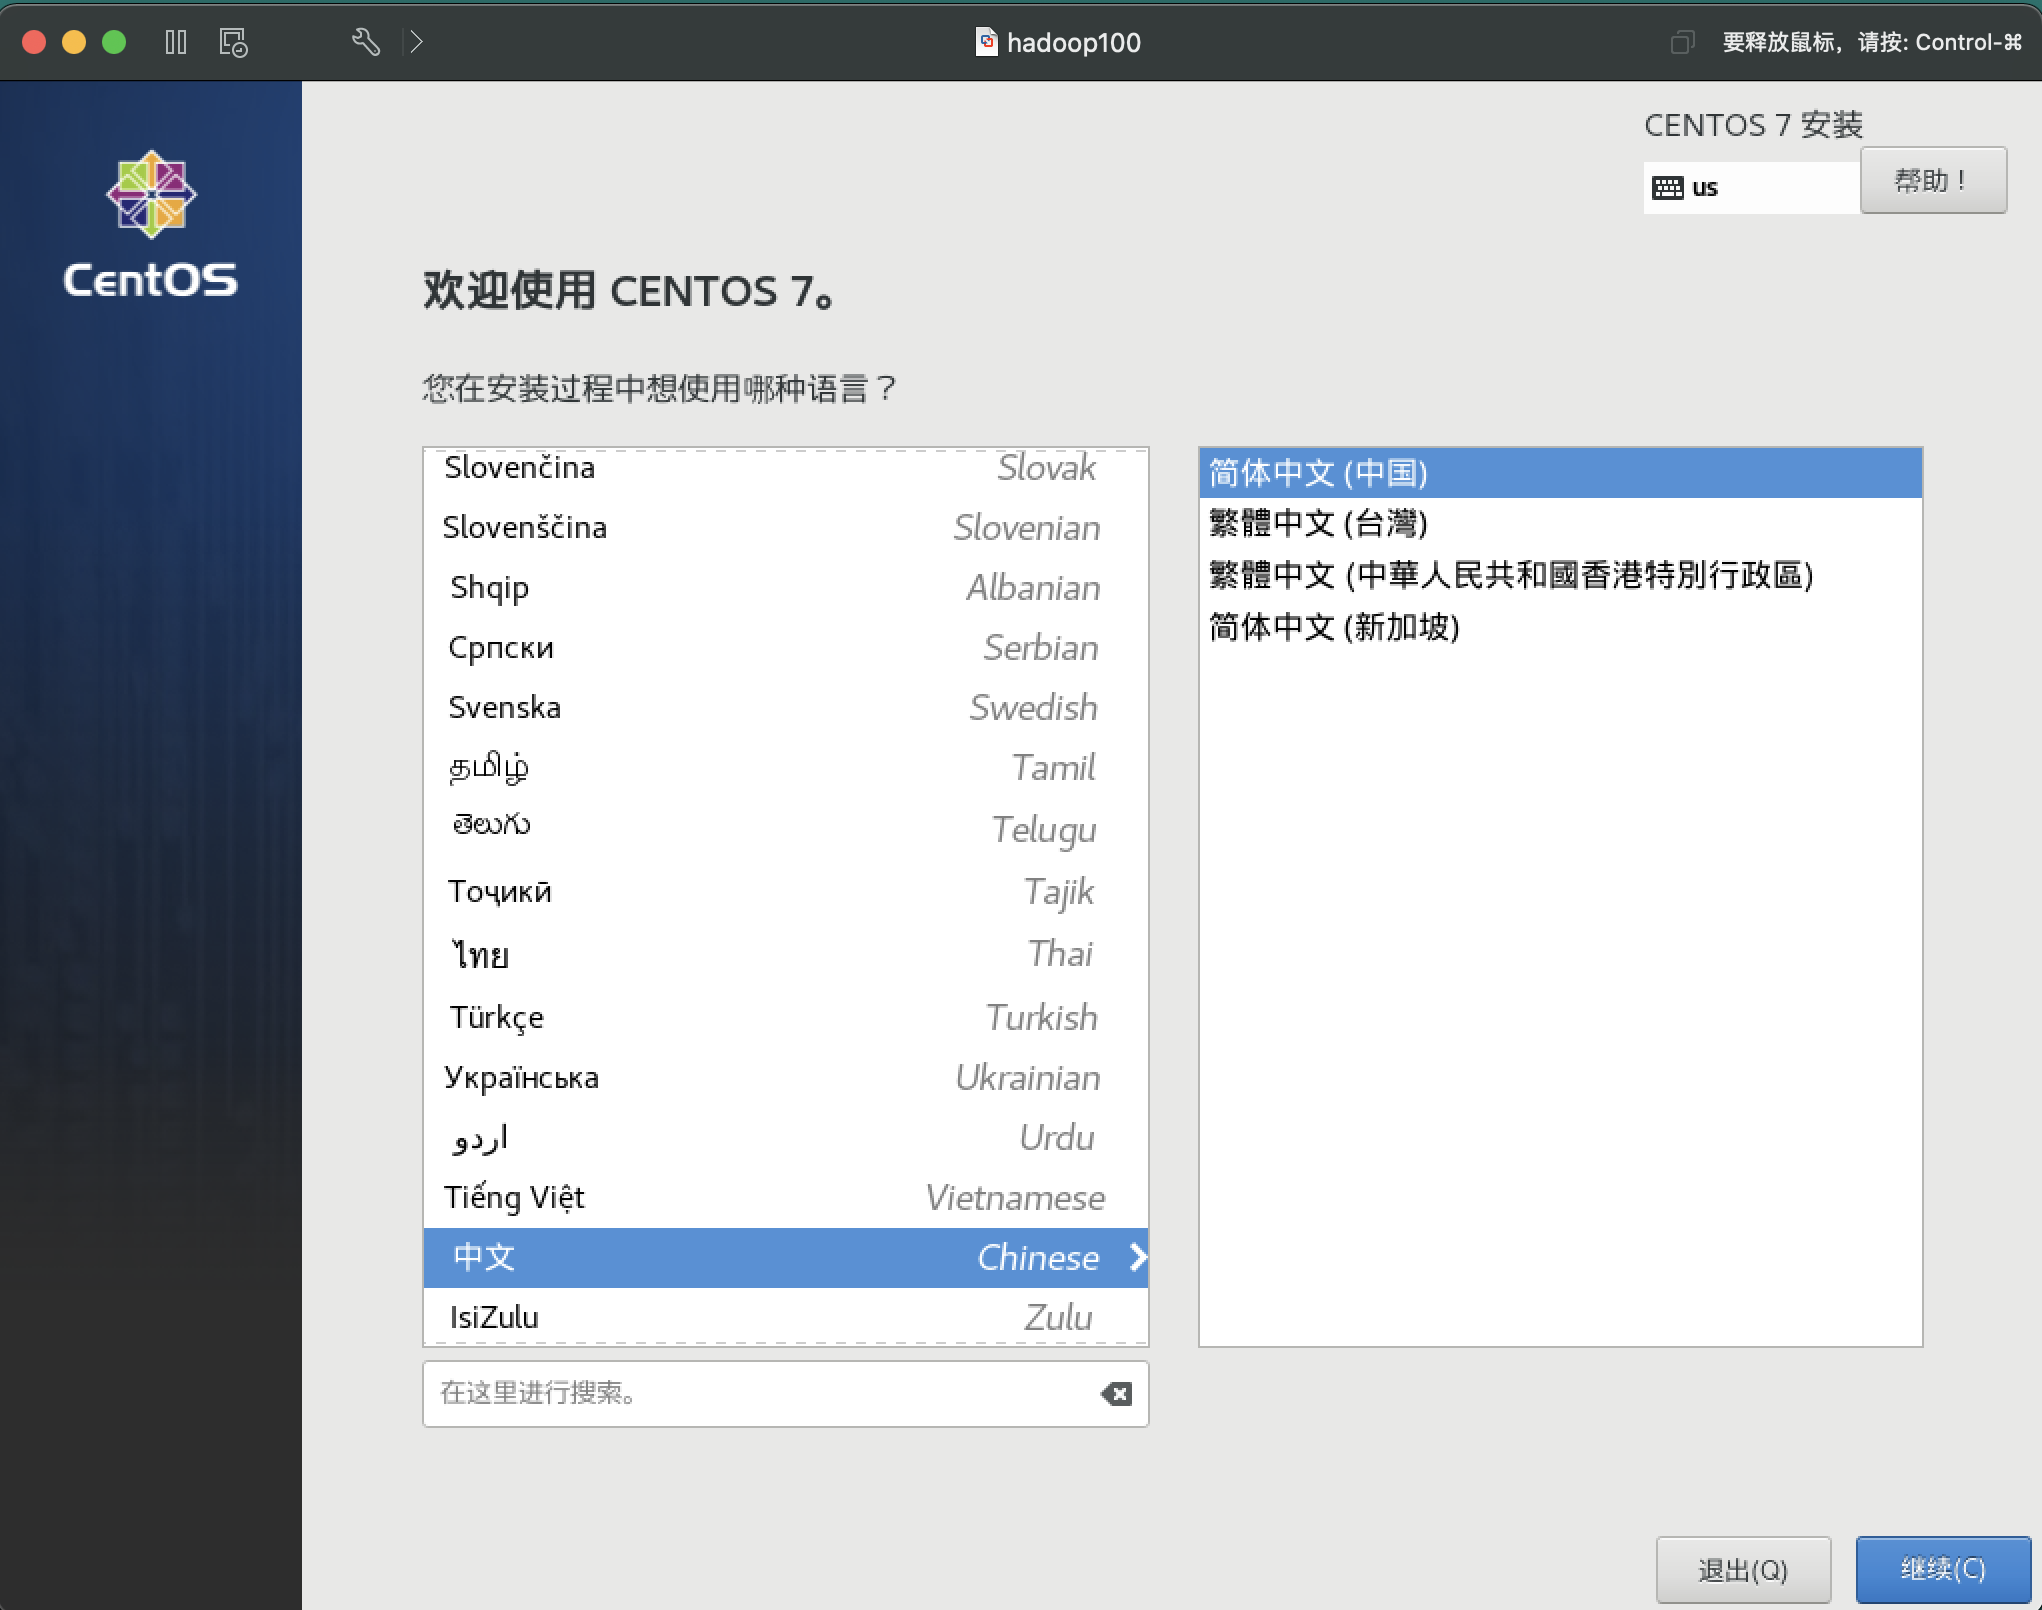
Task: Open the virtual machine settings wrench icon
Action: 366,42
